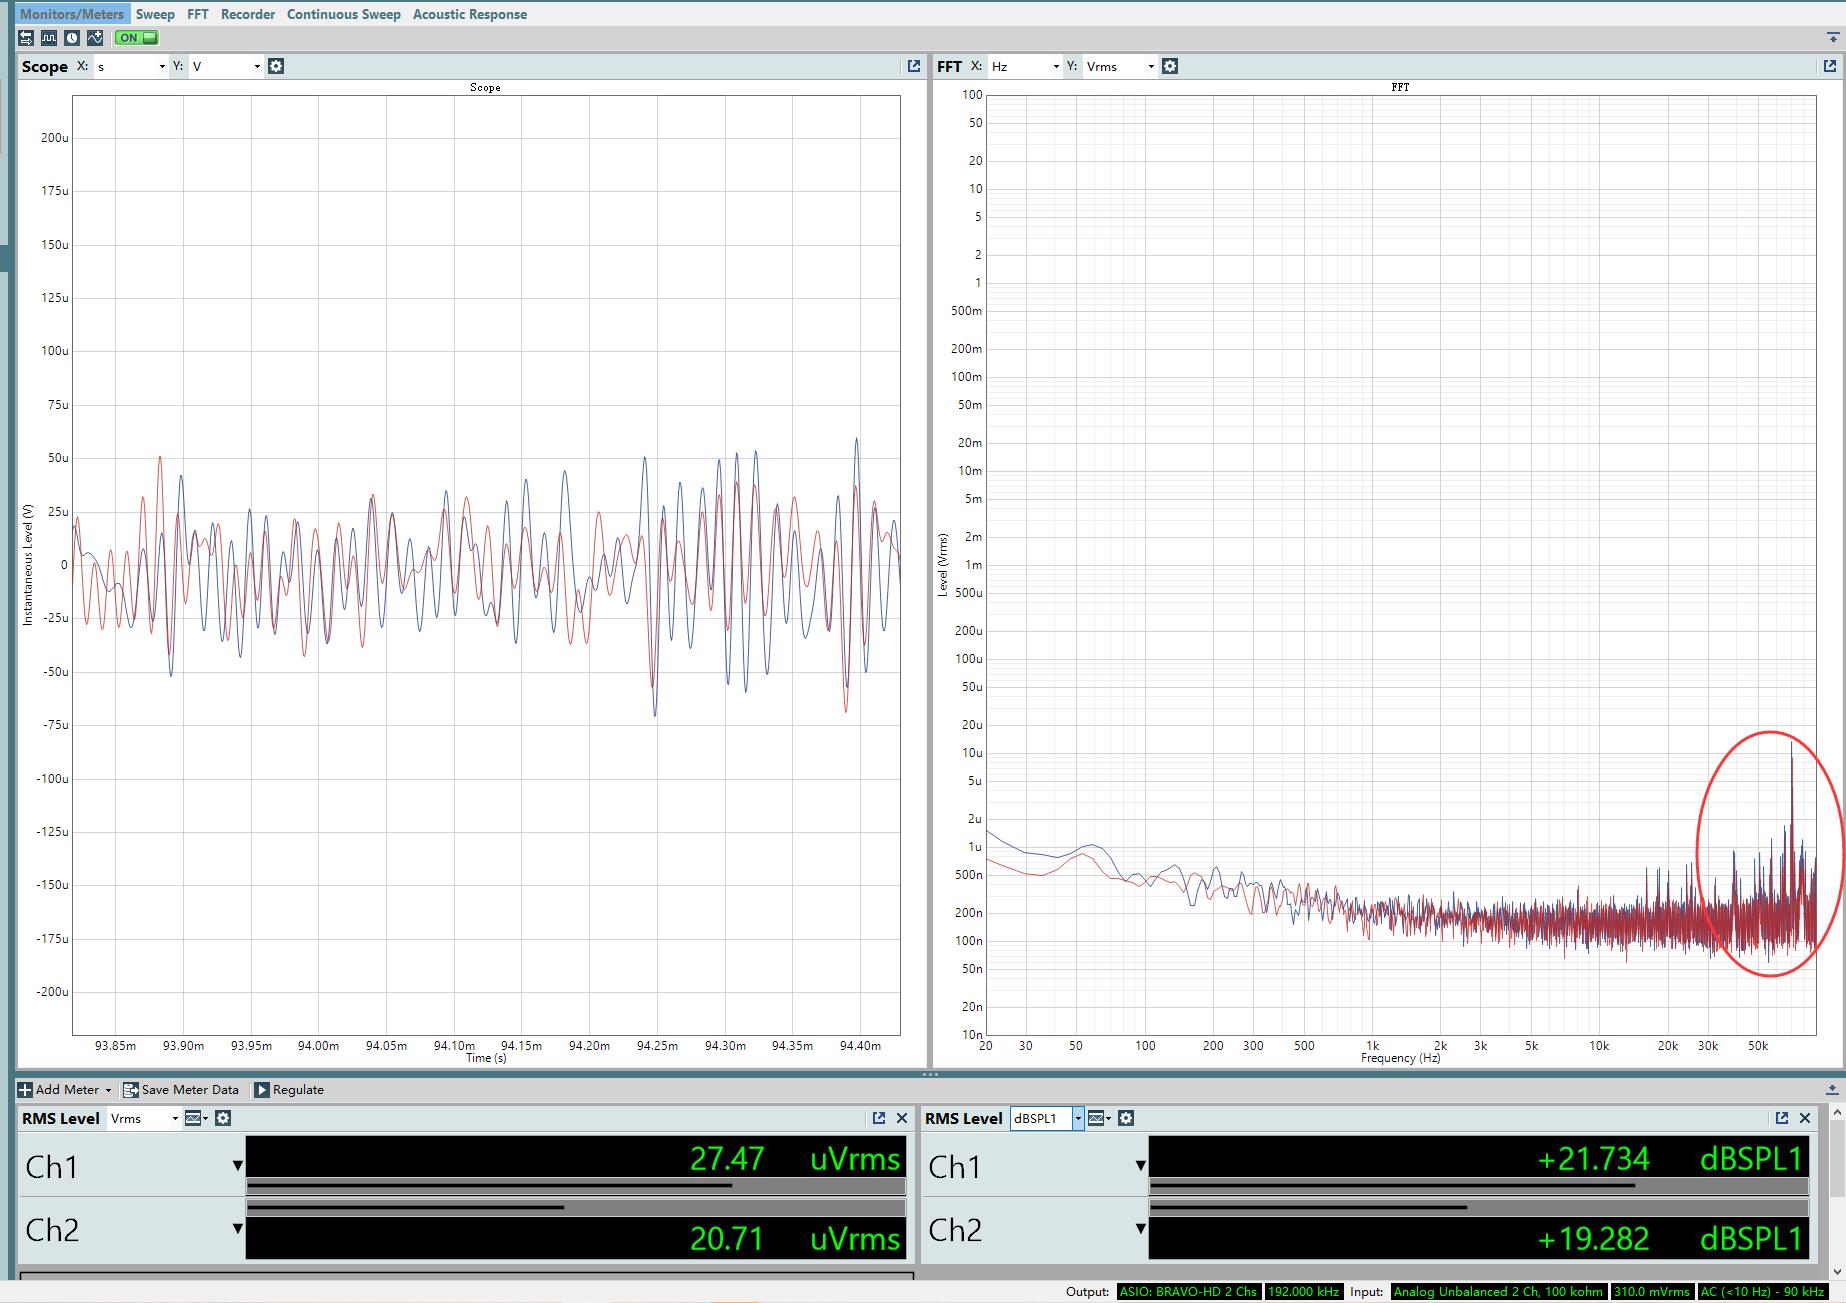Toggle the generator ON switch
This screenshot has height=1303, width=1846.
(x=137, y=38)
